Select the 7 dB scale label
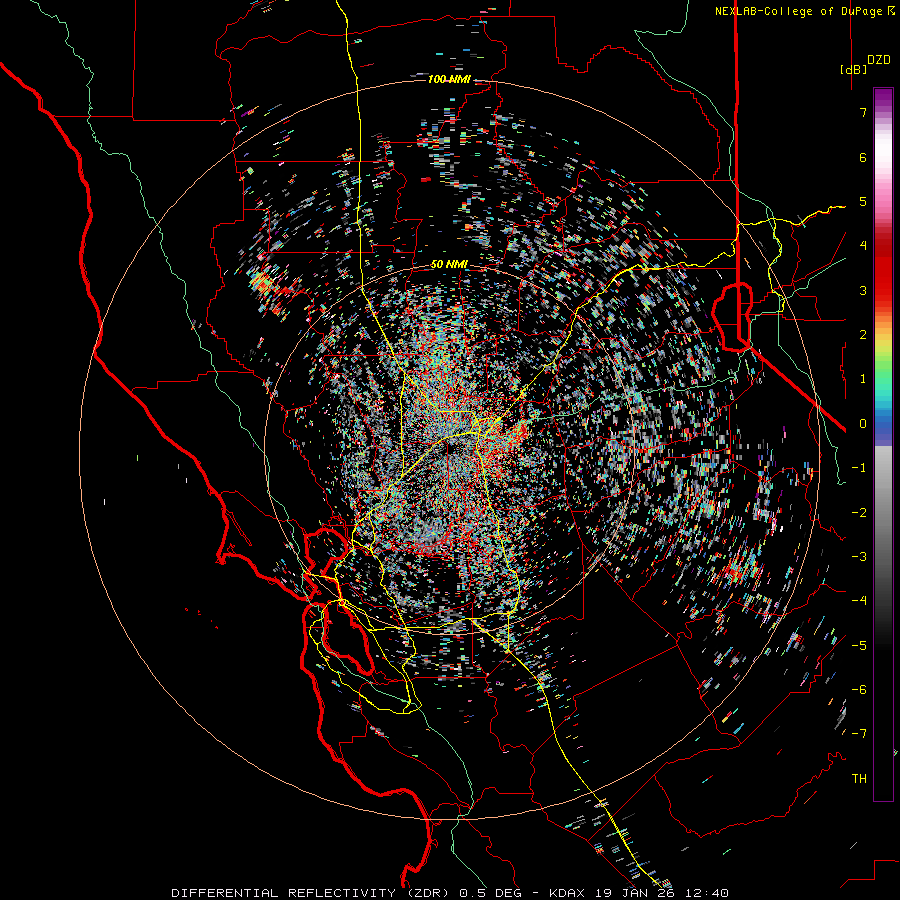Image resolution: width=900 pixels, height=900 pixels. pyautogui.click(x=863, y=112)
